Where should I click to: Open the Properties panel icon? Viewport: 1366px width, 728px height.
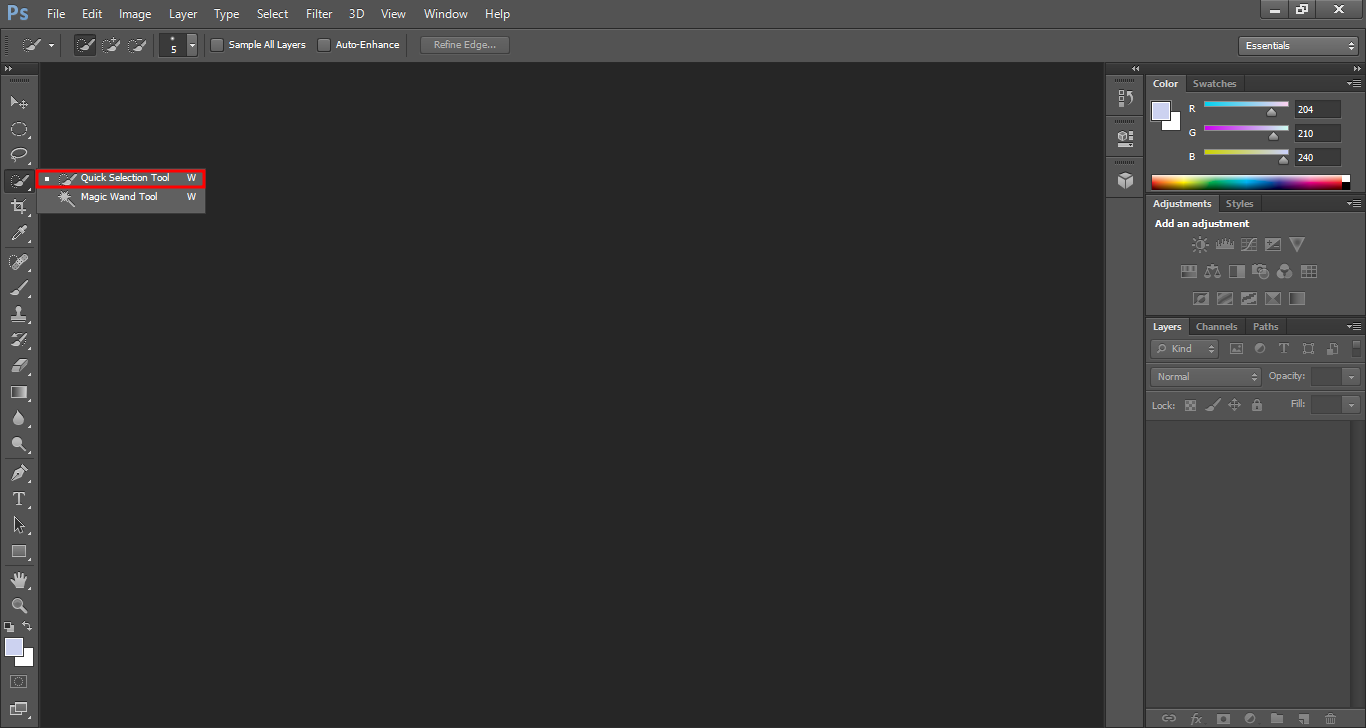point(1125,138)
